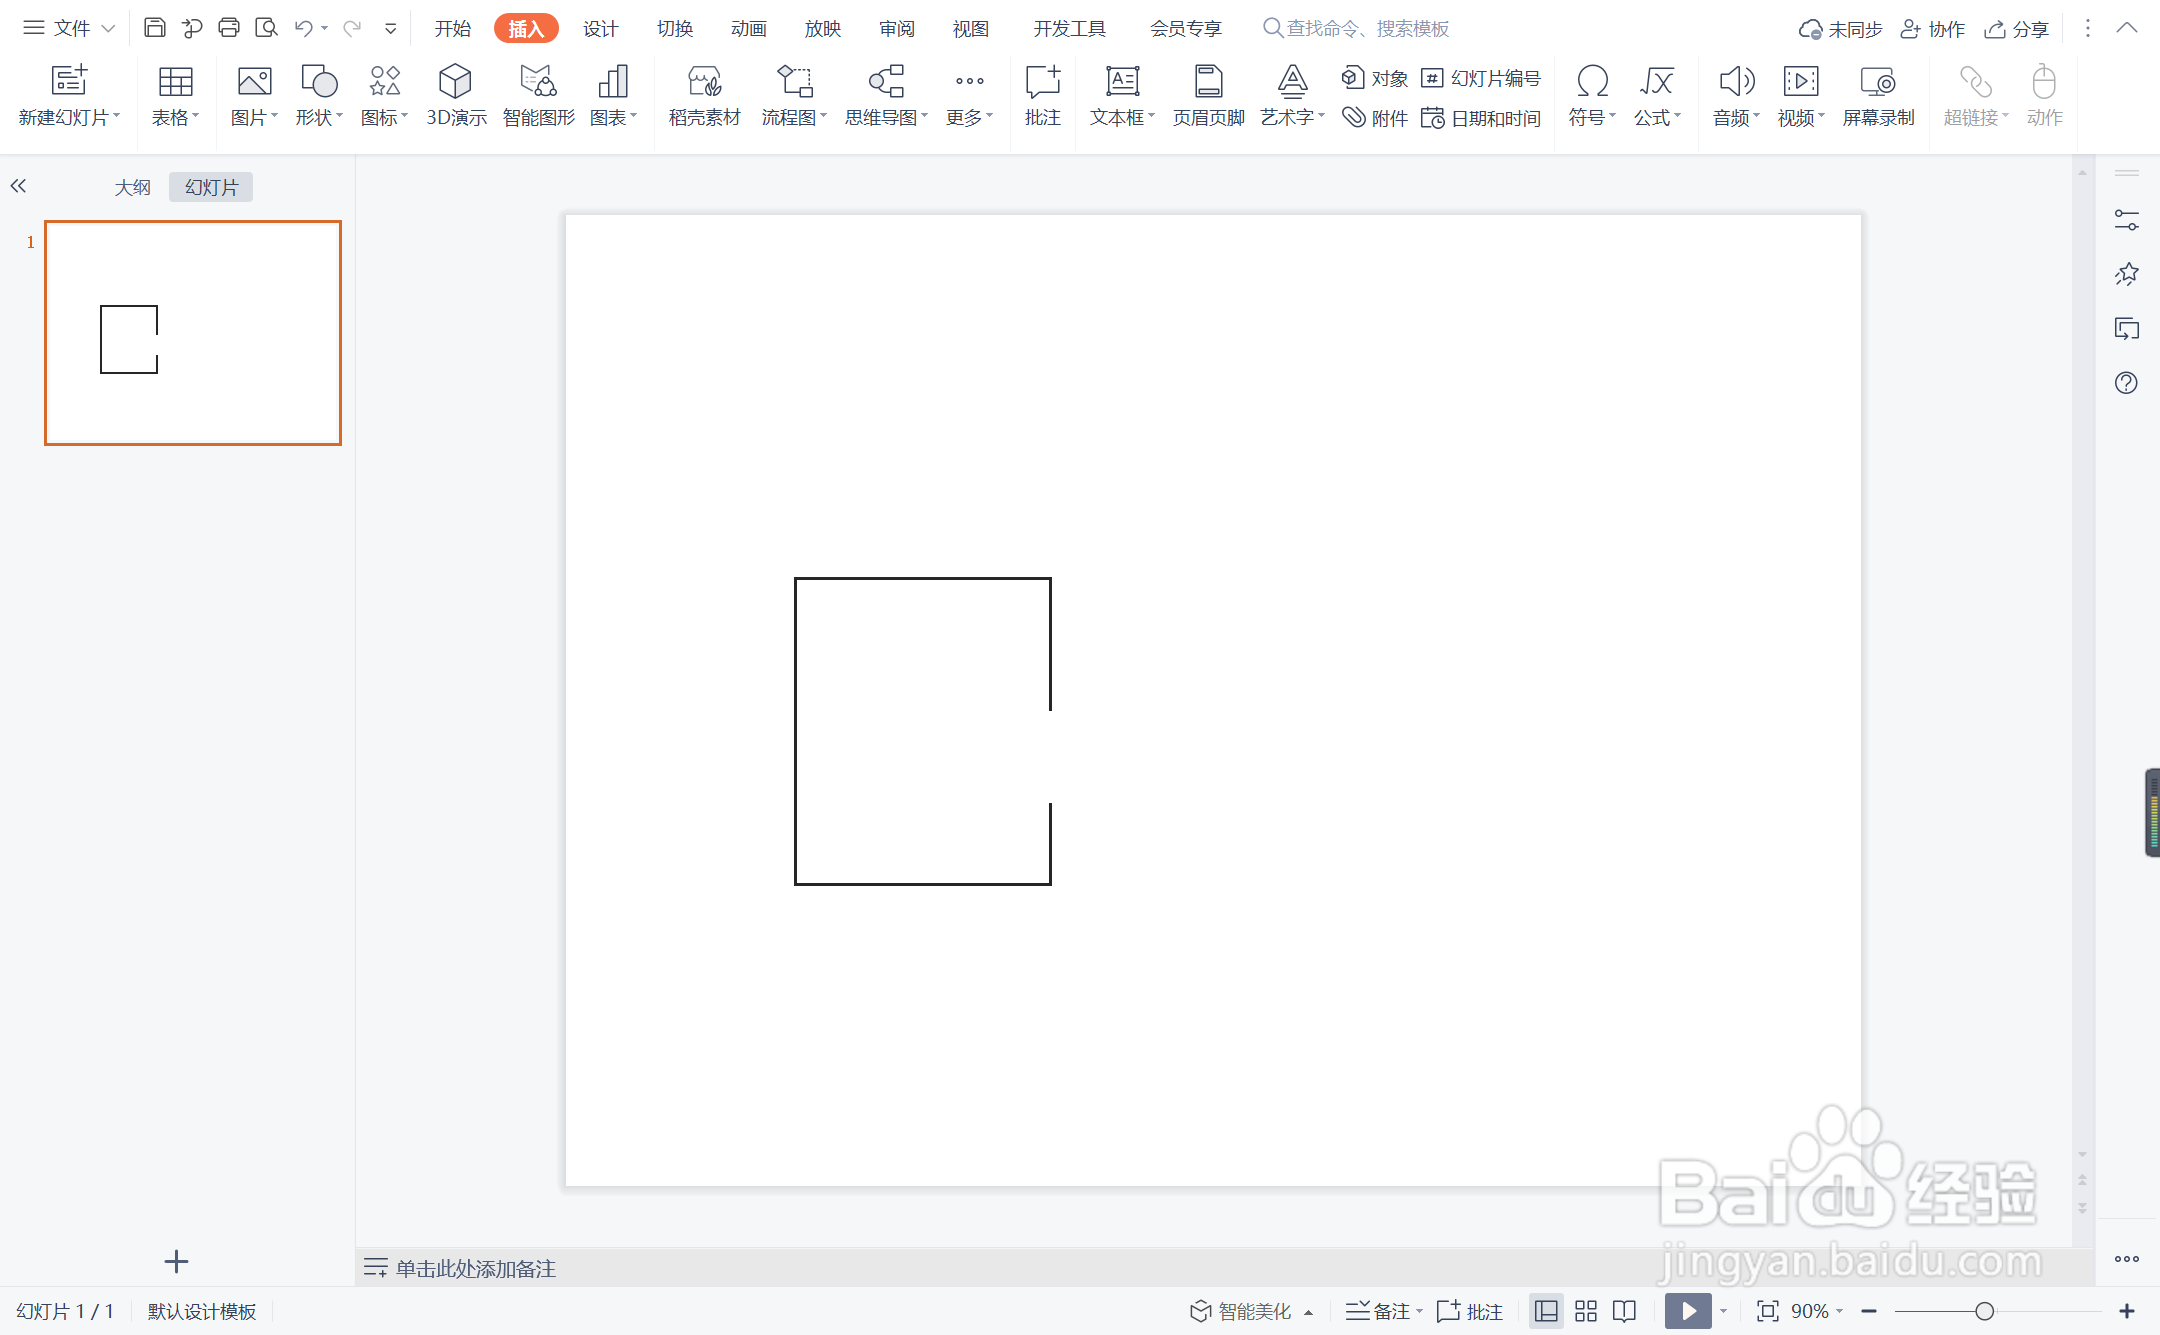Image resolution: width=2160 pixels, height=1335 pixels.
Task: Switch to the 设计 tab
Action: pos(600,28)
